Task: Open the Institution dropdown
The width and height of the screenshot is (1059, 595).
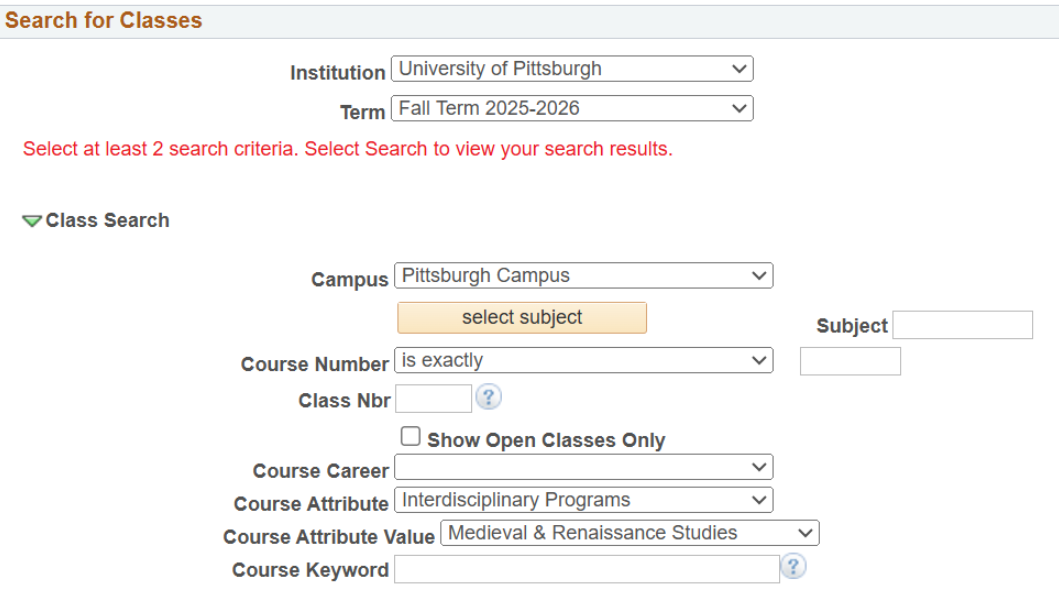Action: pos(571,69)
